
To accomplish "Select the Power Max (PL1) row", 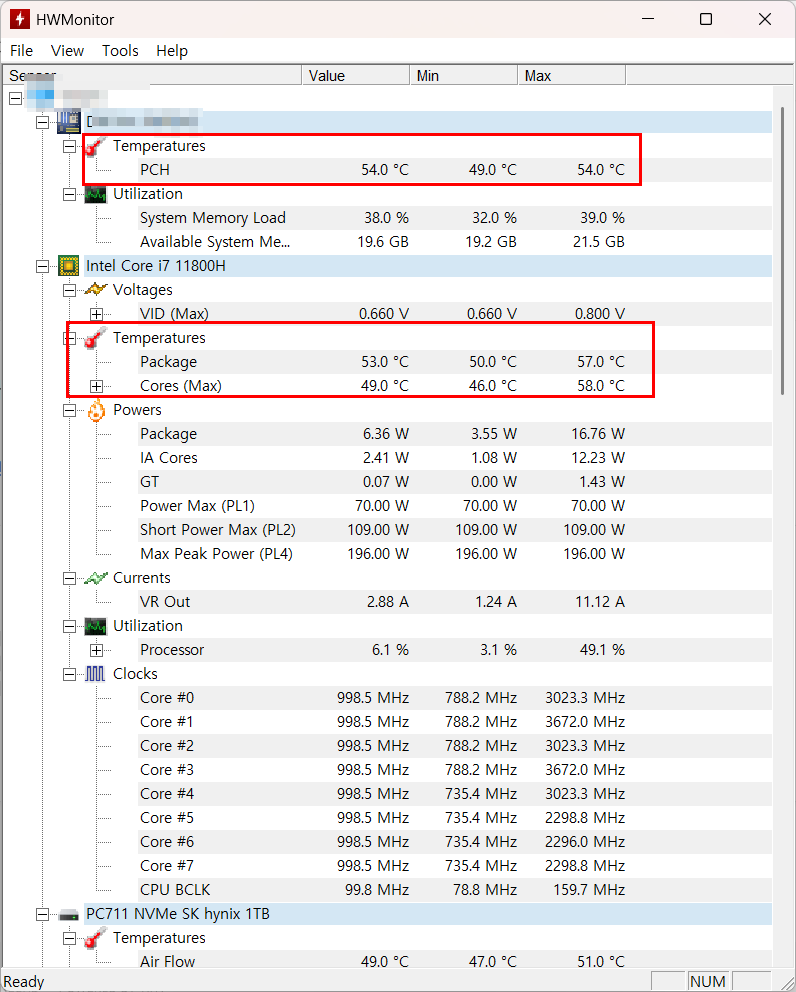I will [x=454, y=506].
